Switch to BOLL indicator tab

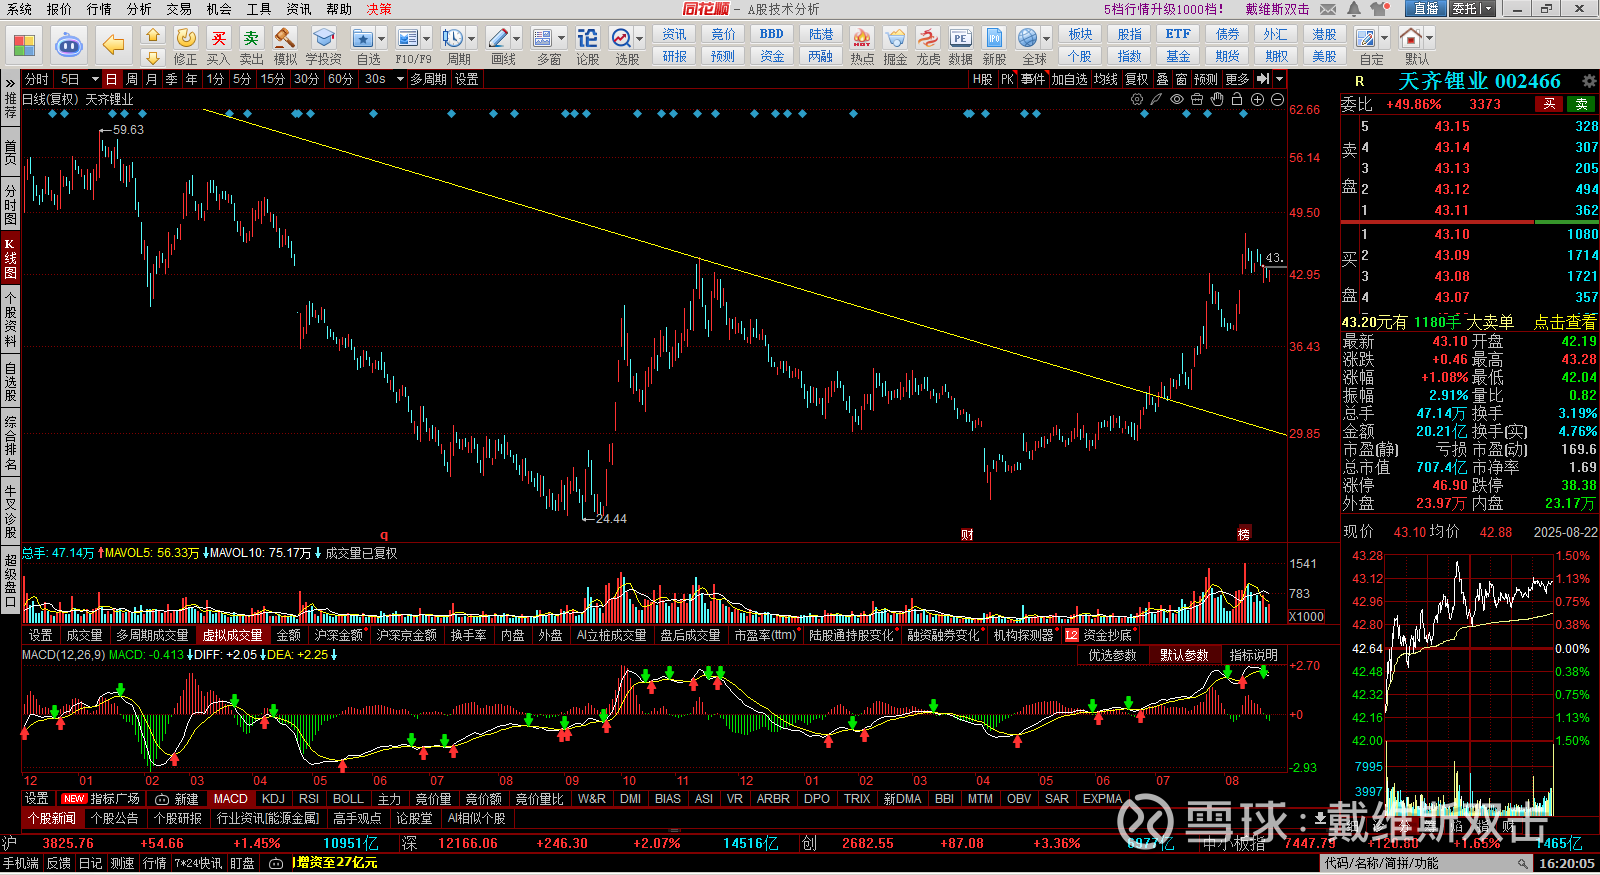pyautogui.click(x=348, y=799)
